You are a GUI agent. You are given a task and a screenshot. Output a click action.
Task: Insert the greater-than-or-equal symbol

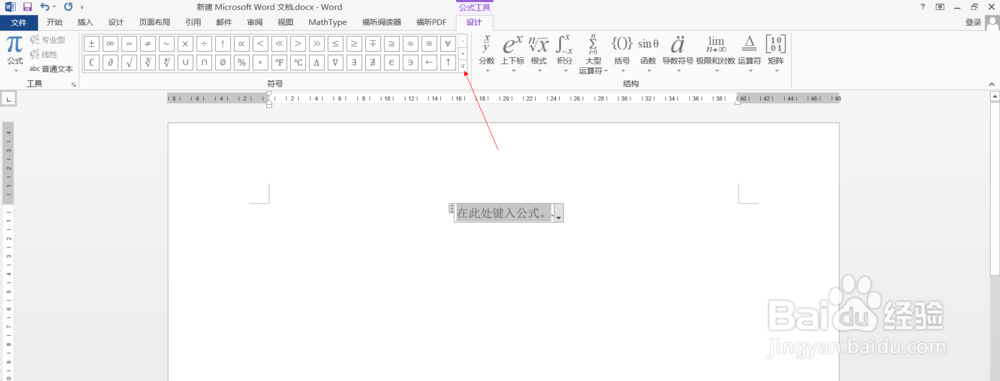click(354, 43)
